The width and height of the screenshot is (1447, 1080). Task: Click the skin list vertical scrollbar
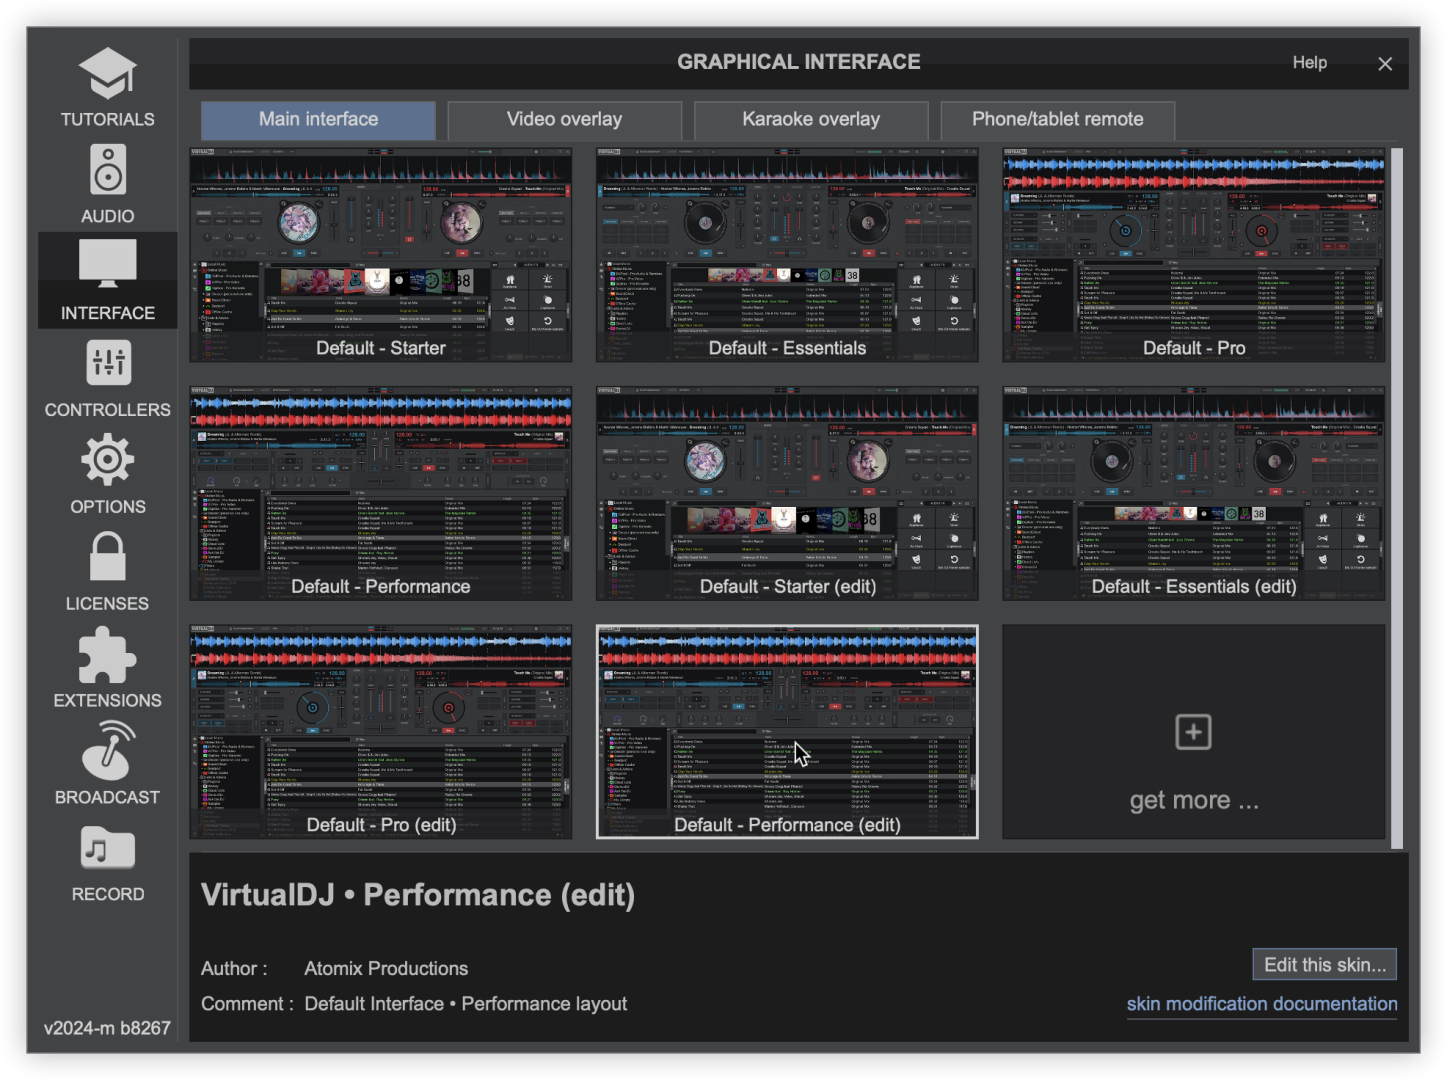coord(1397,498)
